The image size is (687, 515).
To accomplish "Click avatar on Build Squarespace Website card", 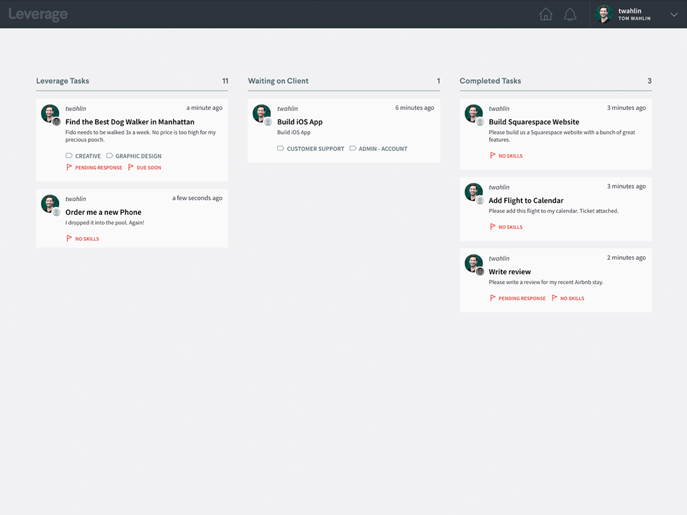I will click(x=474, y=114).
